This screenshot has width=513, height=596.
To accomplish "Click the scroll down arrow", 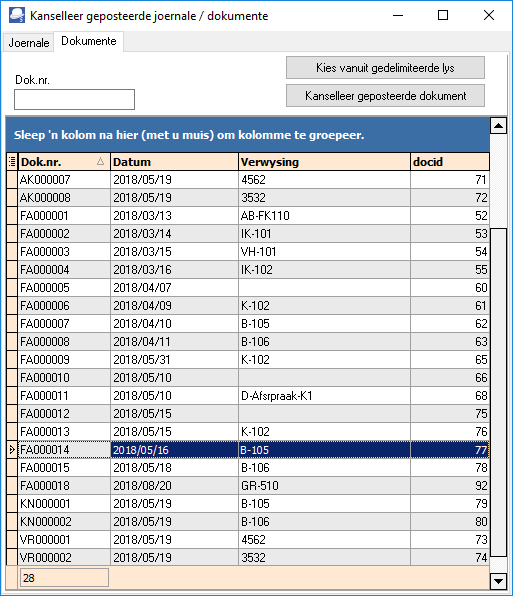I will (x=498, y=581).
